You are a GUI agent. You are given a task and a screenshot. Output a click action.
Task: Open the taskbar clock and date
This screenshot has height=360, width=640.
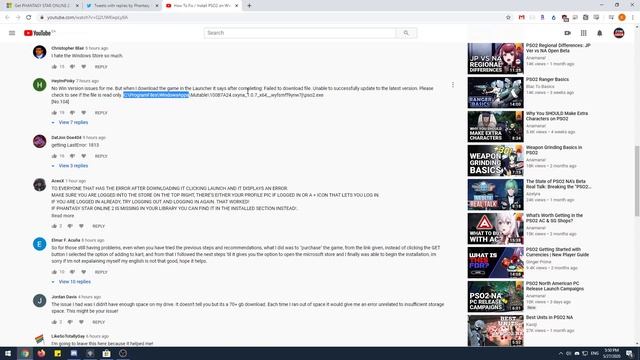point(611,353)
